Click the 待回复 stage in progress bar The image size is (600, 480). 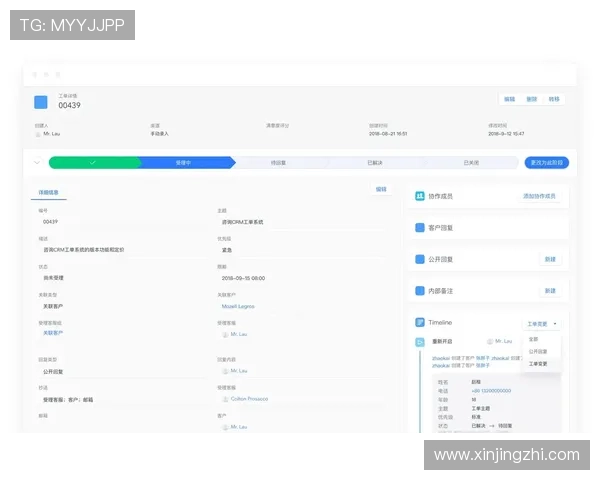coord(279,162)
